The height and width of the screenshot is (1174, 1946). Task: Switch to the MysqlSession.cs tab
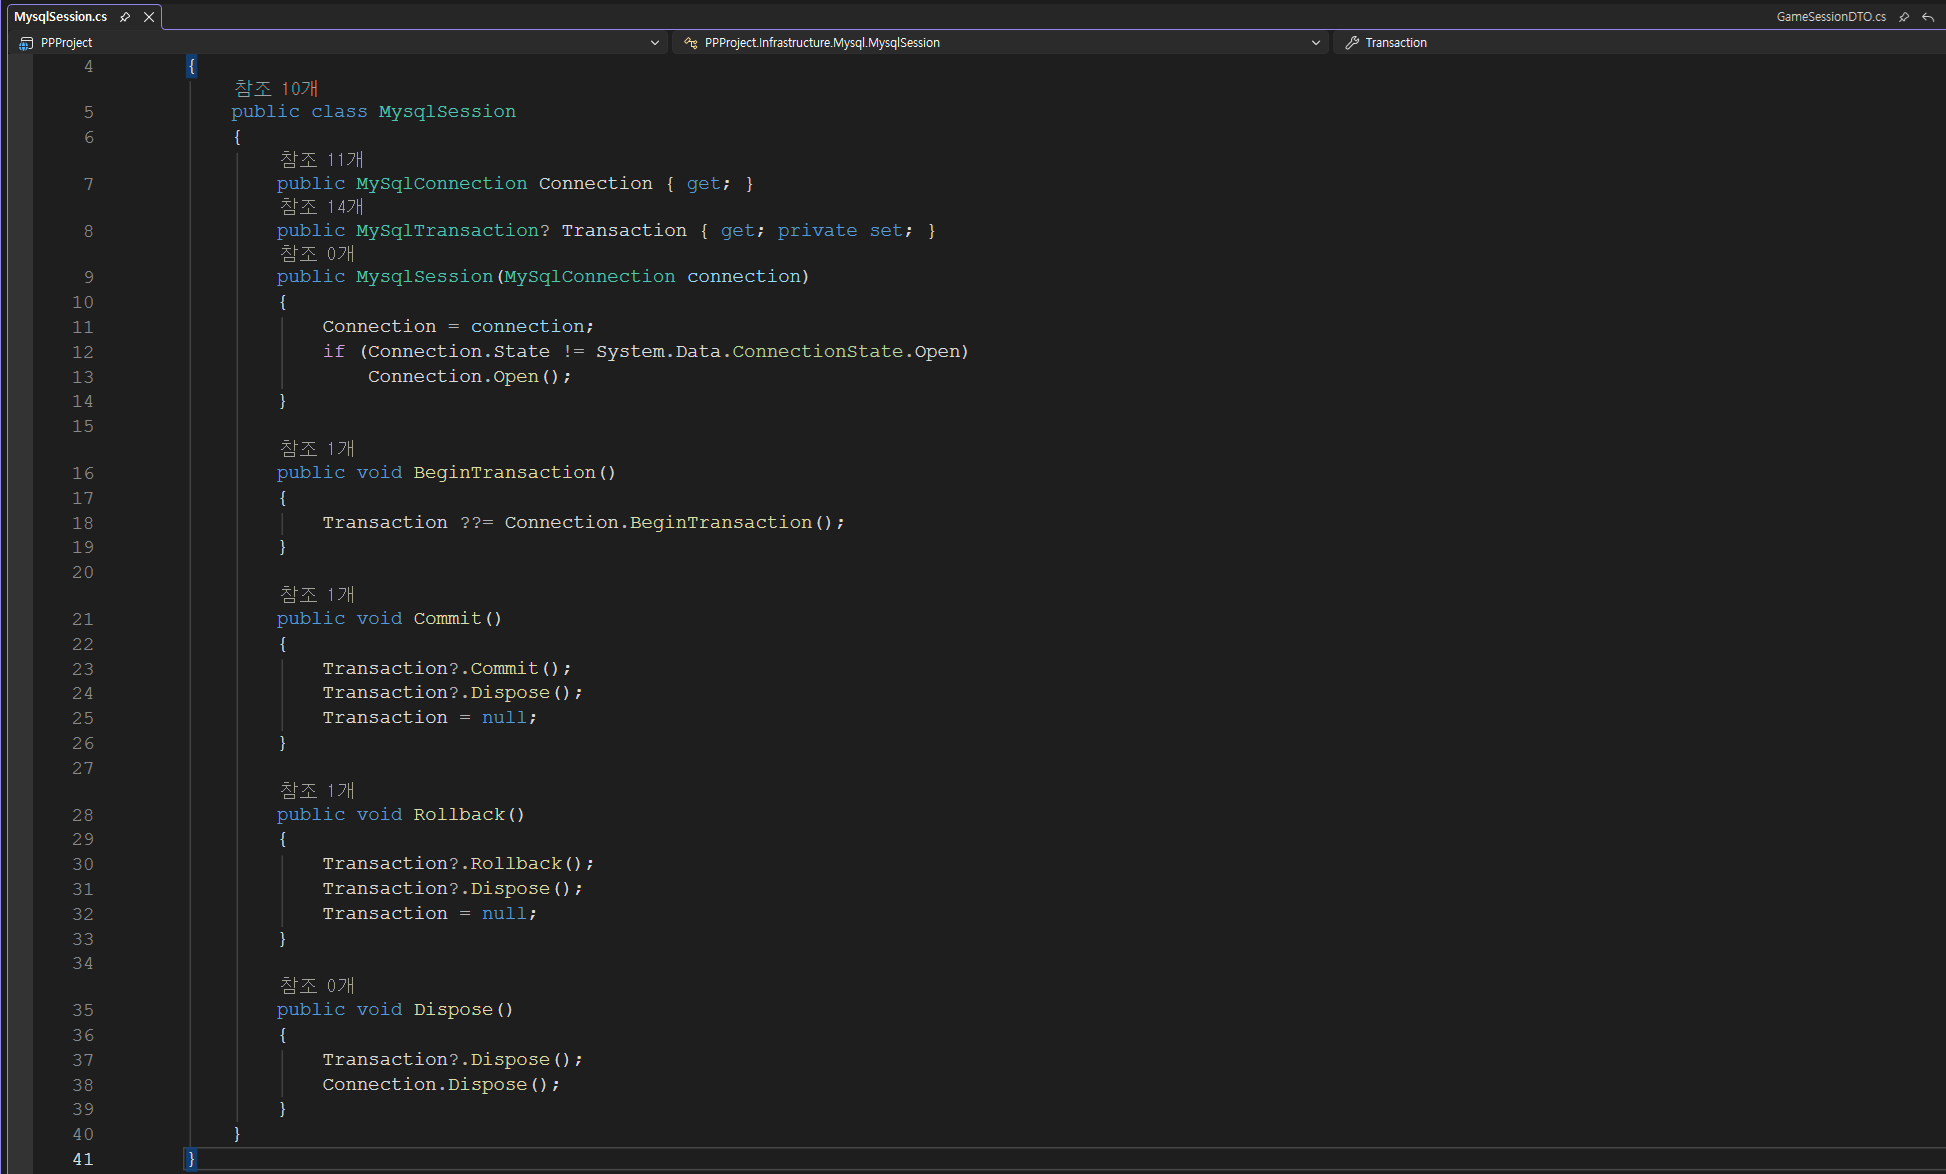coord(61,17)
